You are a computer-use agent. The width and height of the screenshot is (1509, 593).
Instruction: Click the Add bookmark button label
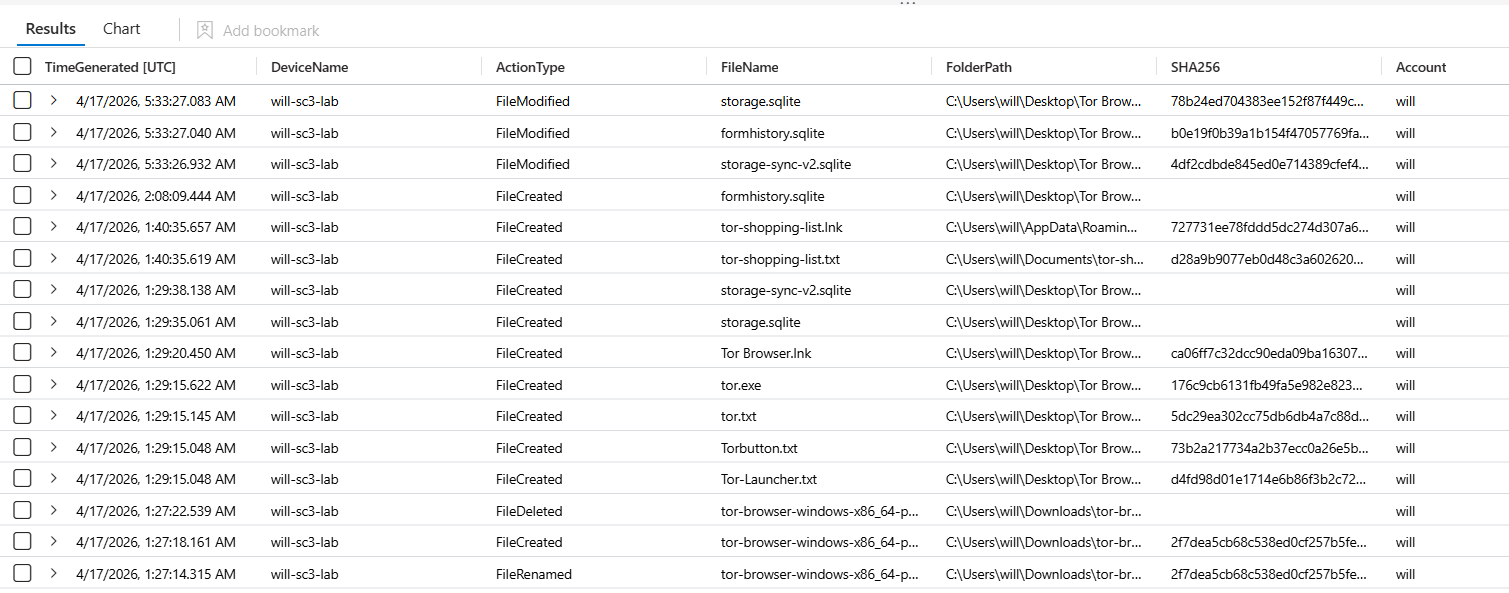[x=271, y=31]
